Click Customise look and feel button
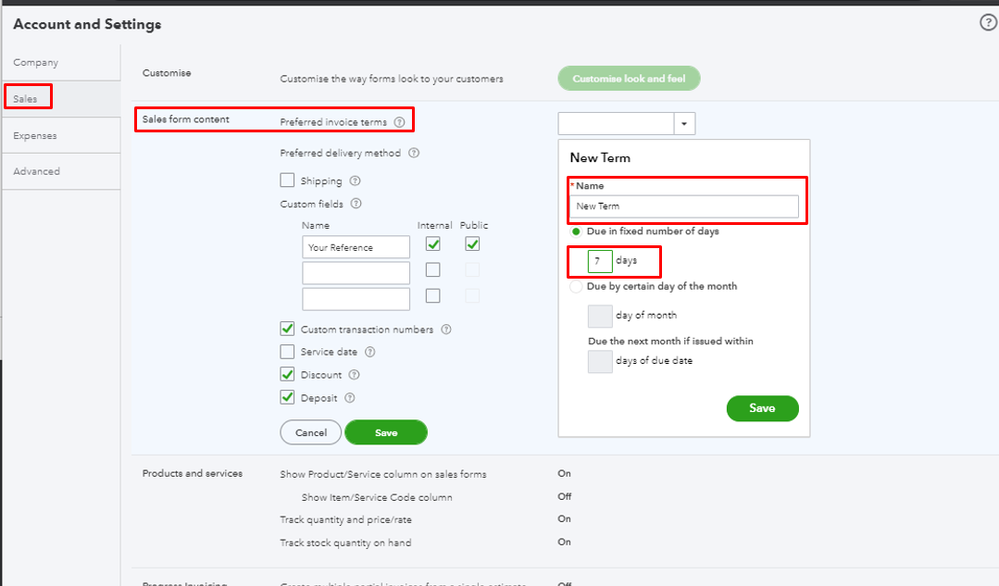This screenshot has width=999, height=586. coord(628,78)
